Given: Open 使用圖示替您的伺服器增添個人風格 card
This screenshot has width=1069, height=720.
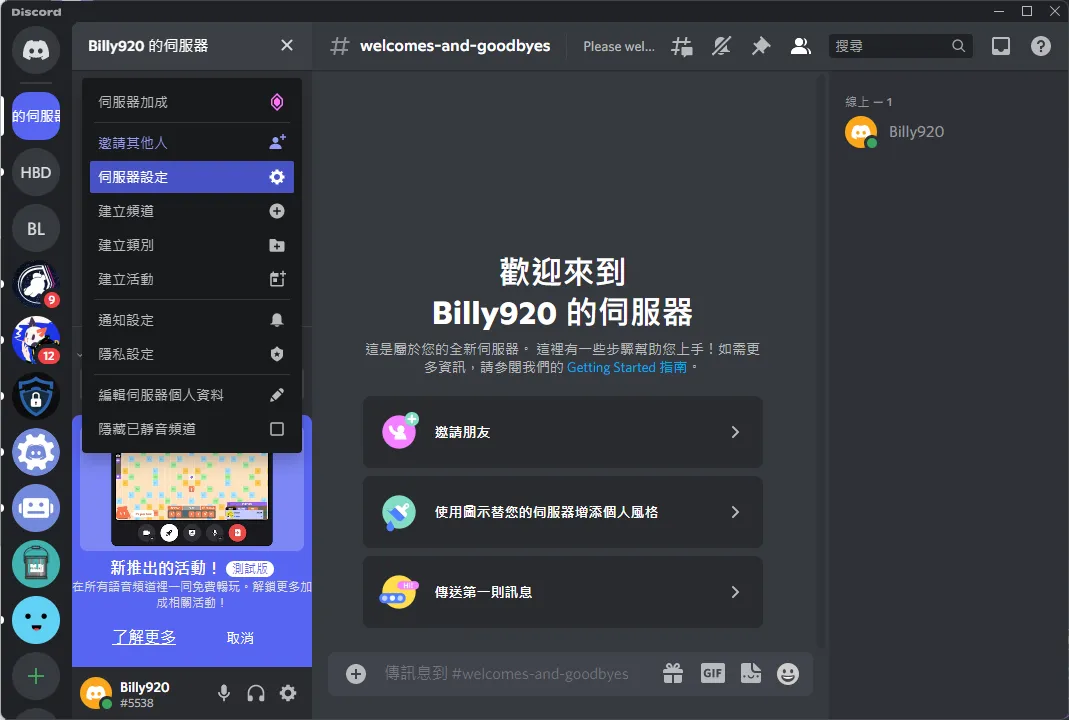Looking at the screenshot, I should pyautogui.click(x=562, y=512).
